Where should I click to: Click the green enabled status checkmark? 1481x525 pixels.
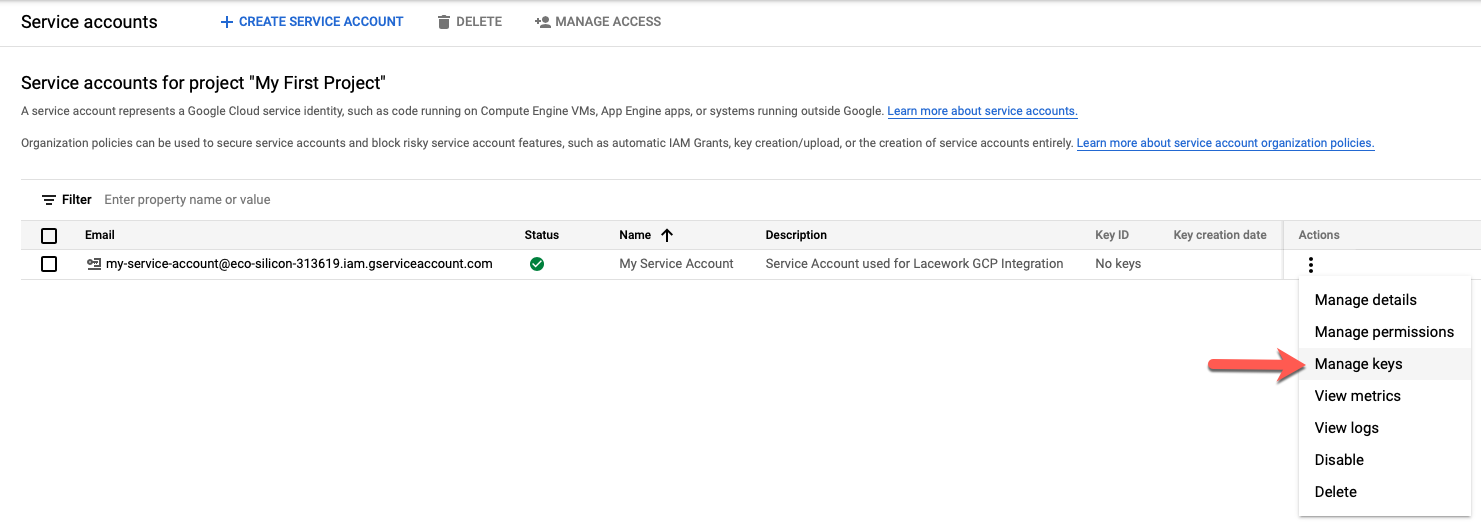(537, 264)
